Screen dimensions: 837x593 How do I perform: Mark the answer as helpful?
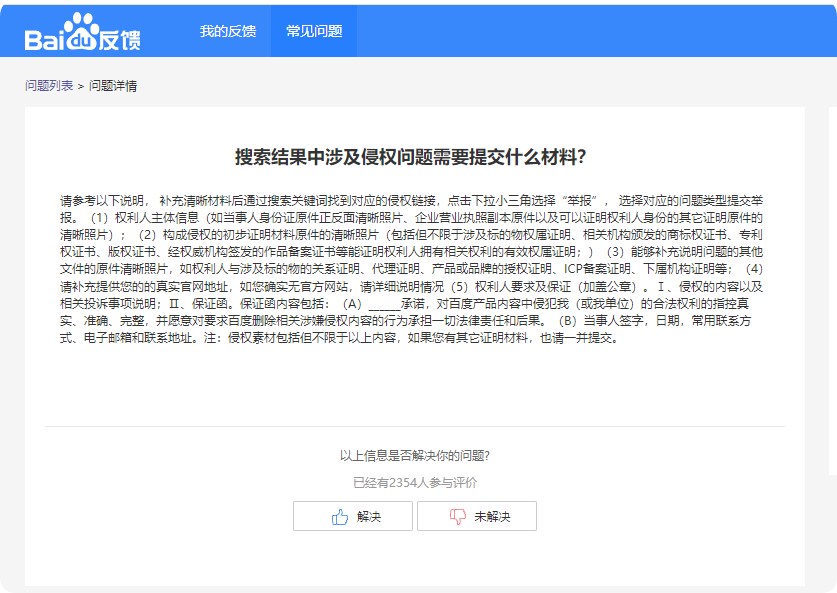click(x=351, y=516)
